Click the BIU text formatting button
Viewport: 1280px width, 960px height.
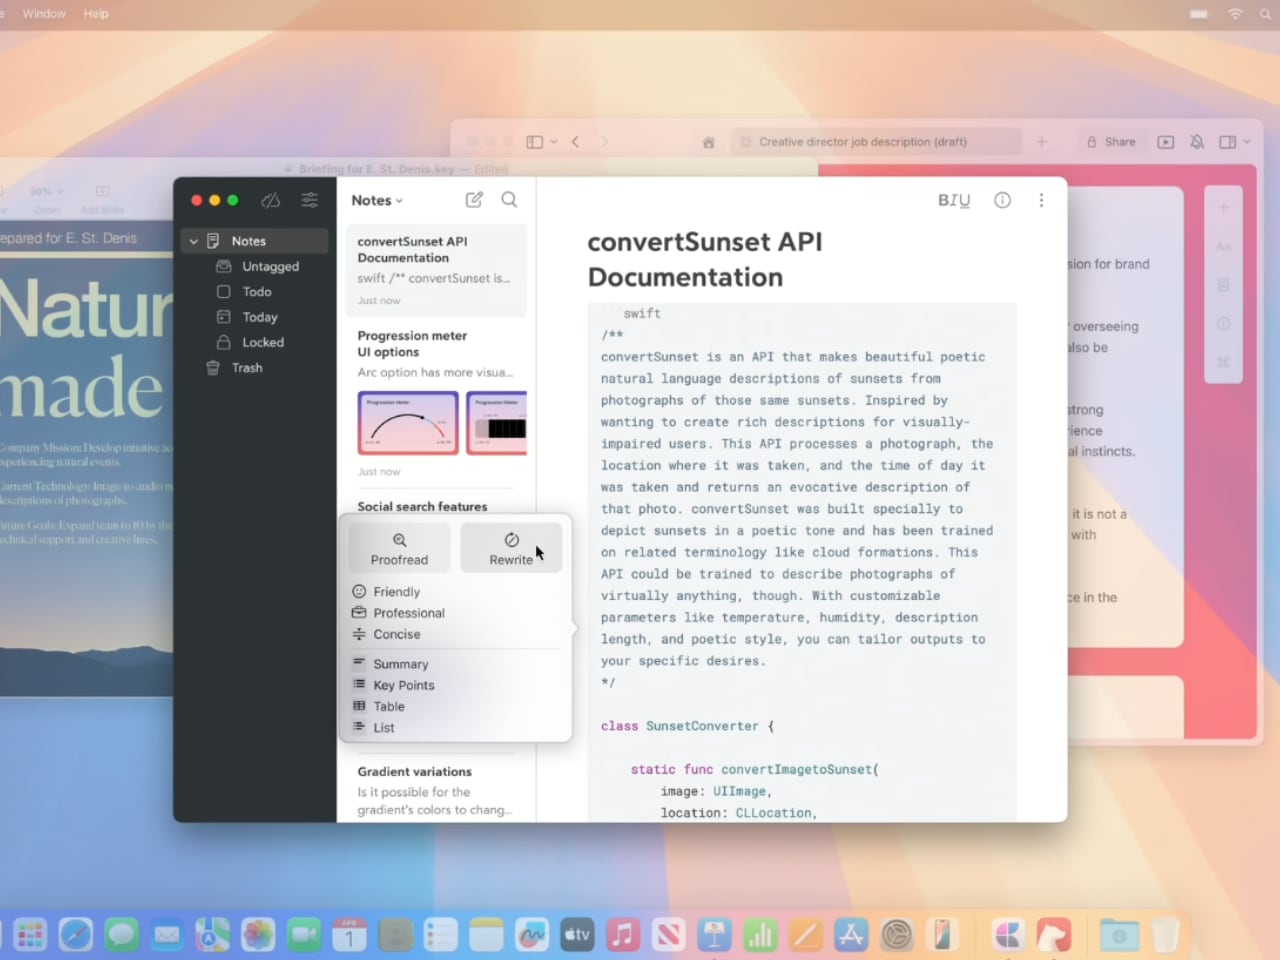pos(953,200)
